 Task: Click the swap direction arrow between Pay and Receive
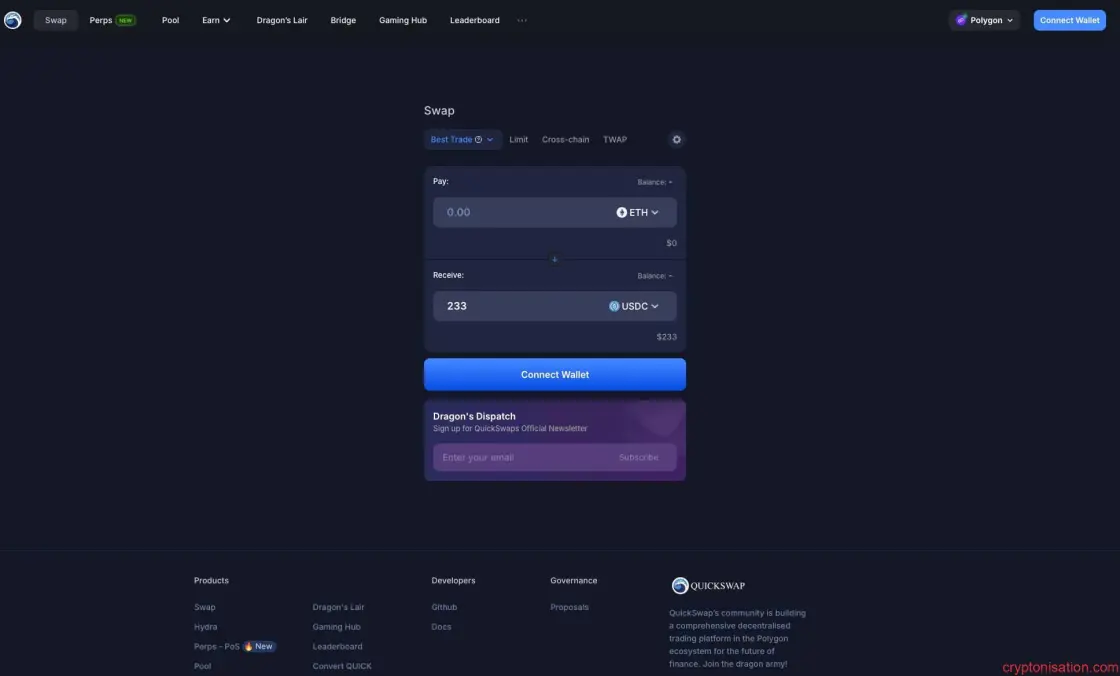click(x=554, y=259)
